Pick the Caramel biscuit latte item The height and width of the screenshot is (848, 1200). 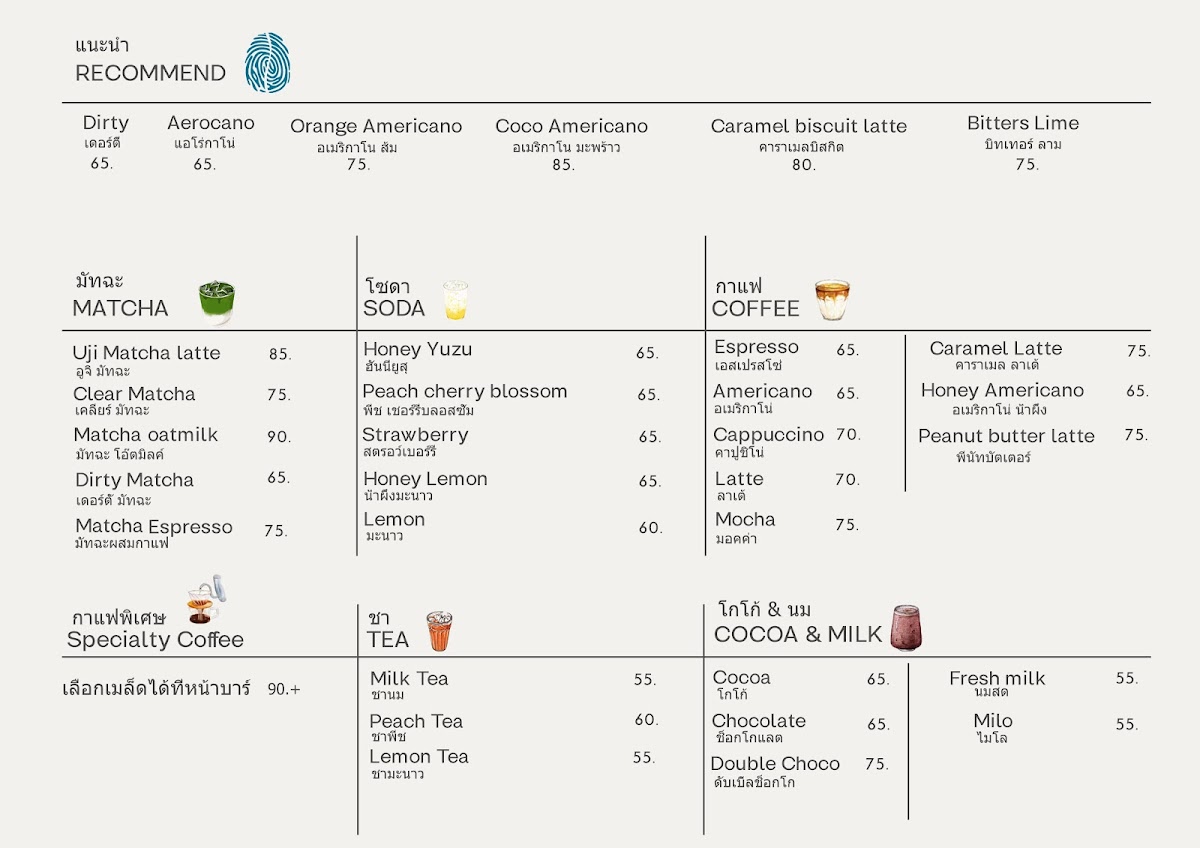click(808, 127)
